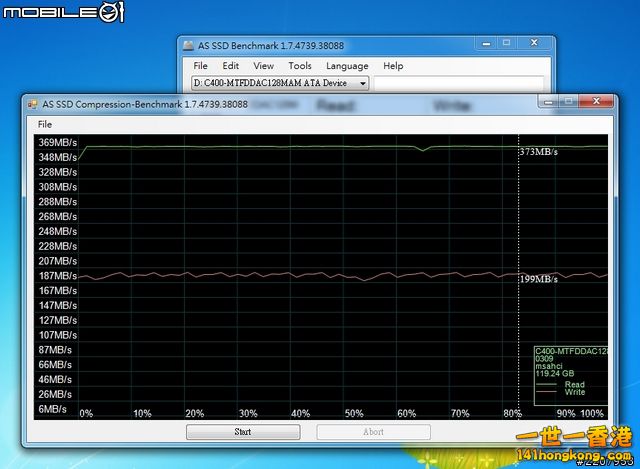Maximize the Compression-Benchmark window

568,102
